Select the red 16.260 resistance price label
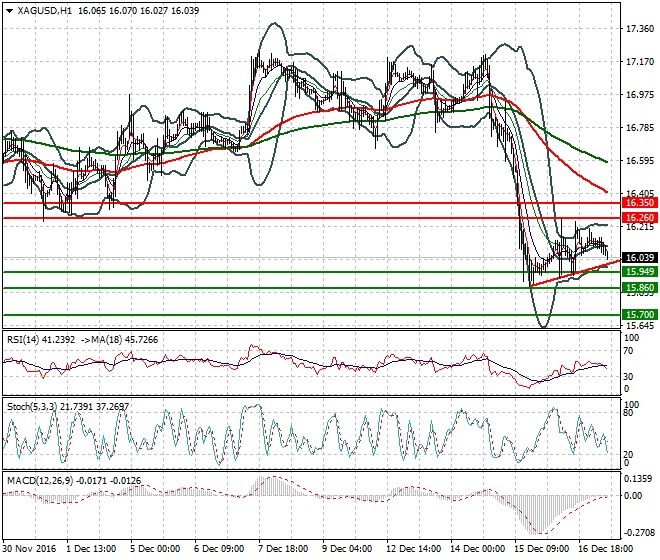Screen dimensions: 660x560 pyautogui.click(x=640, y=218)
